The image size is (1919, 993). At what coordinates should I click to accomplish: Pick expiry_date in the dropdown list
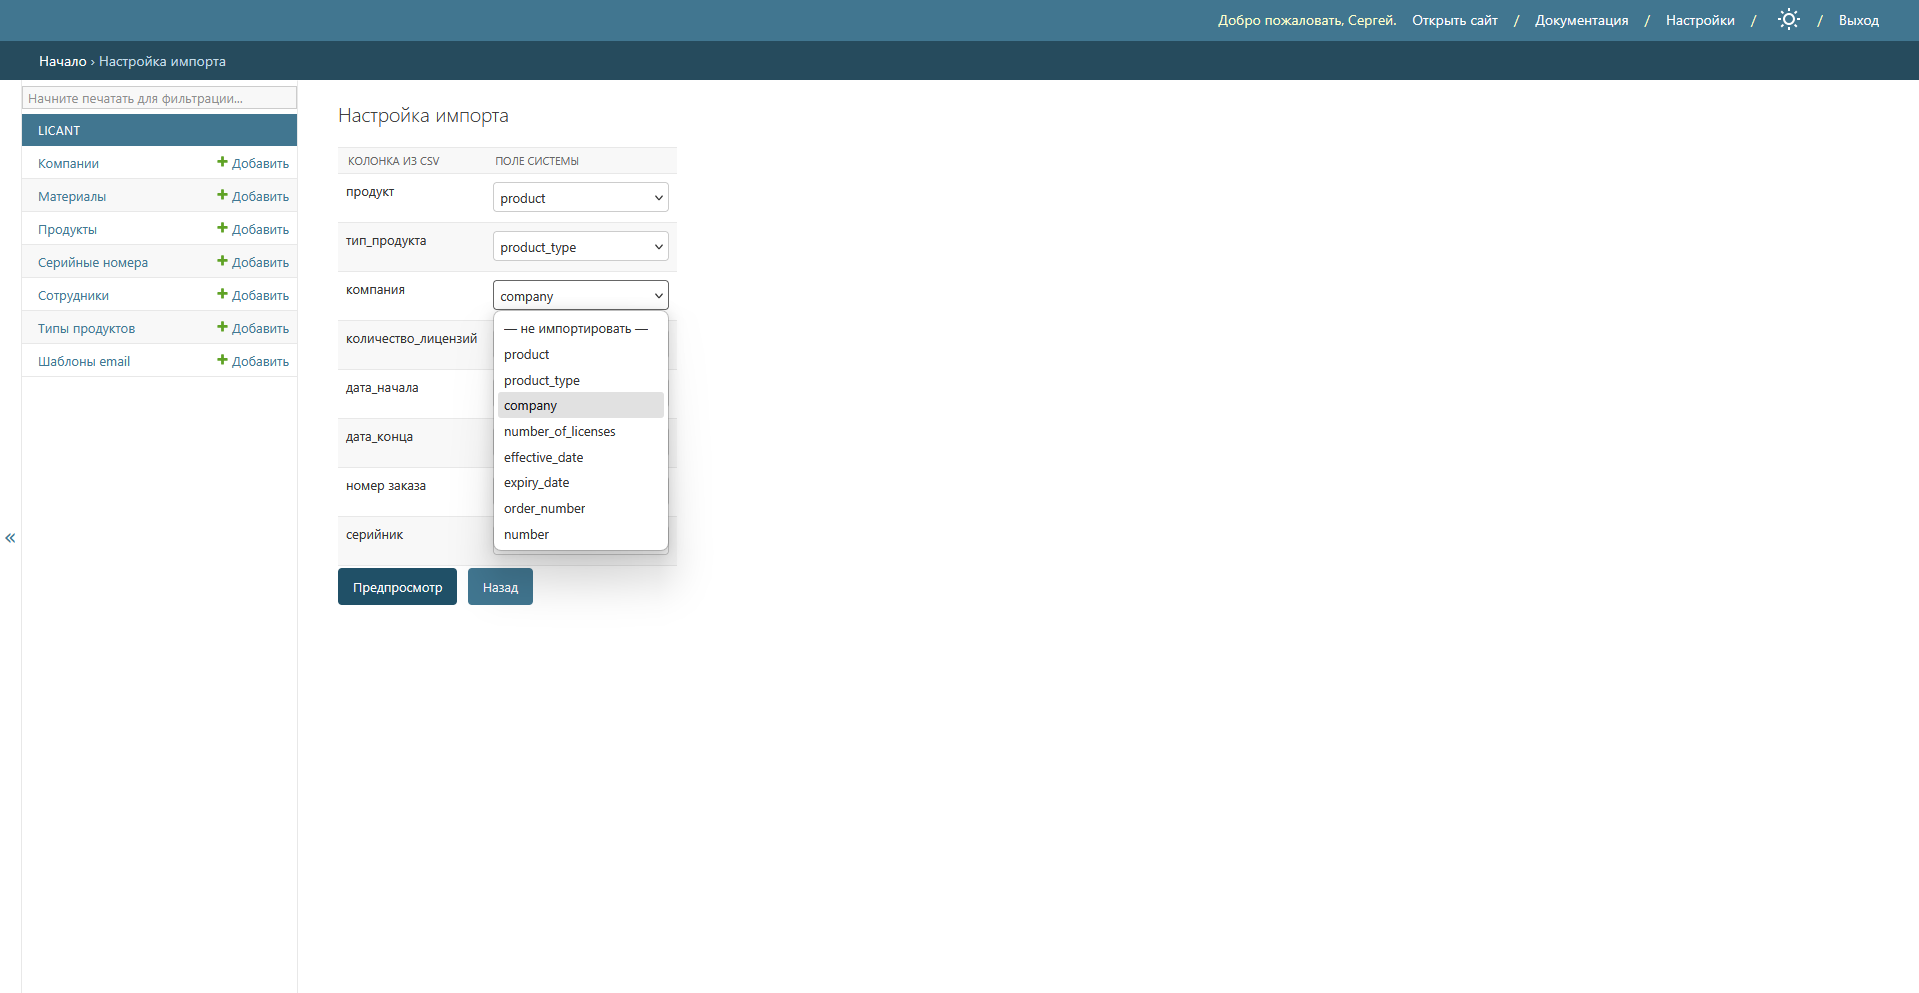[537, 483]
